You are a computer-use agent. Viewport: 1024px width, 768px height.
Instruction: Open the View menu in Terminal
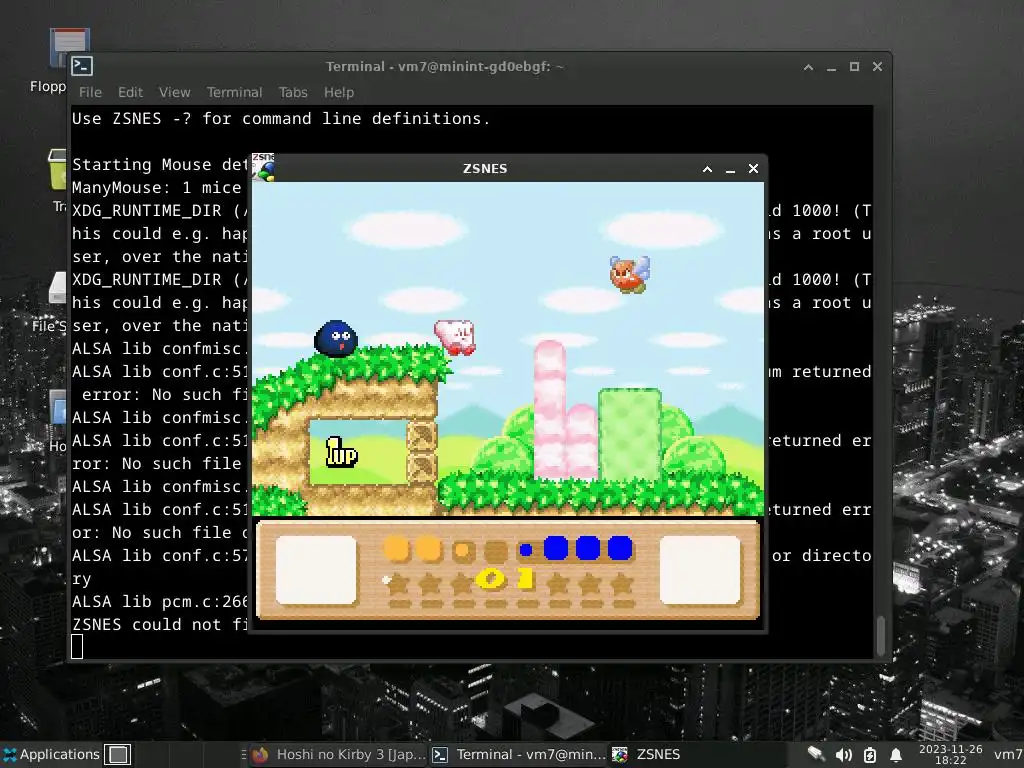tap(174, 93)
